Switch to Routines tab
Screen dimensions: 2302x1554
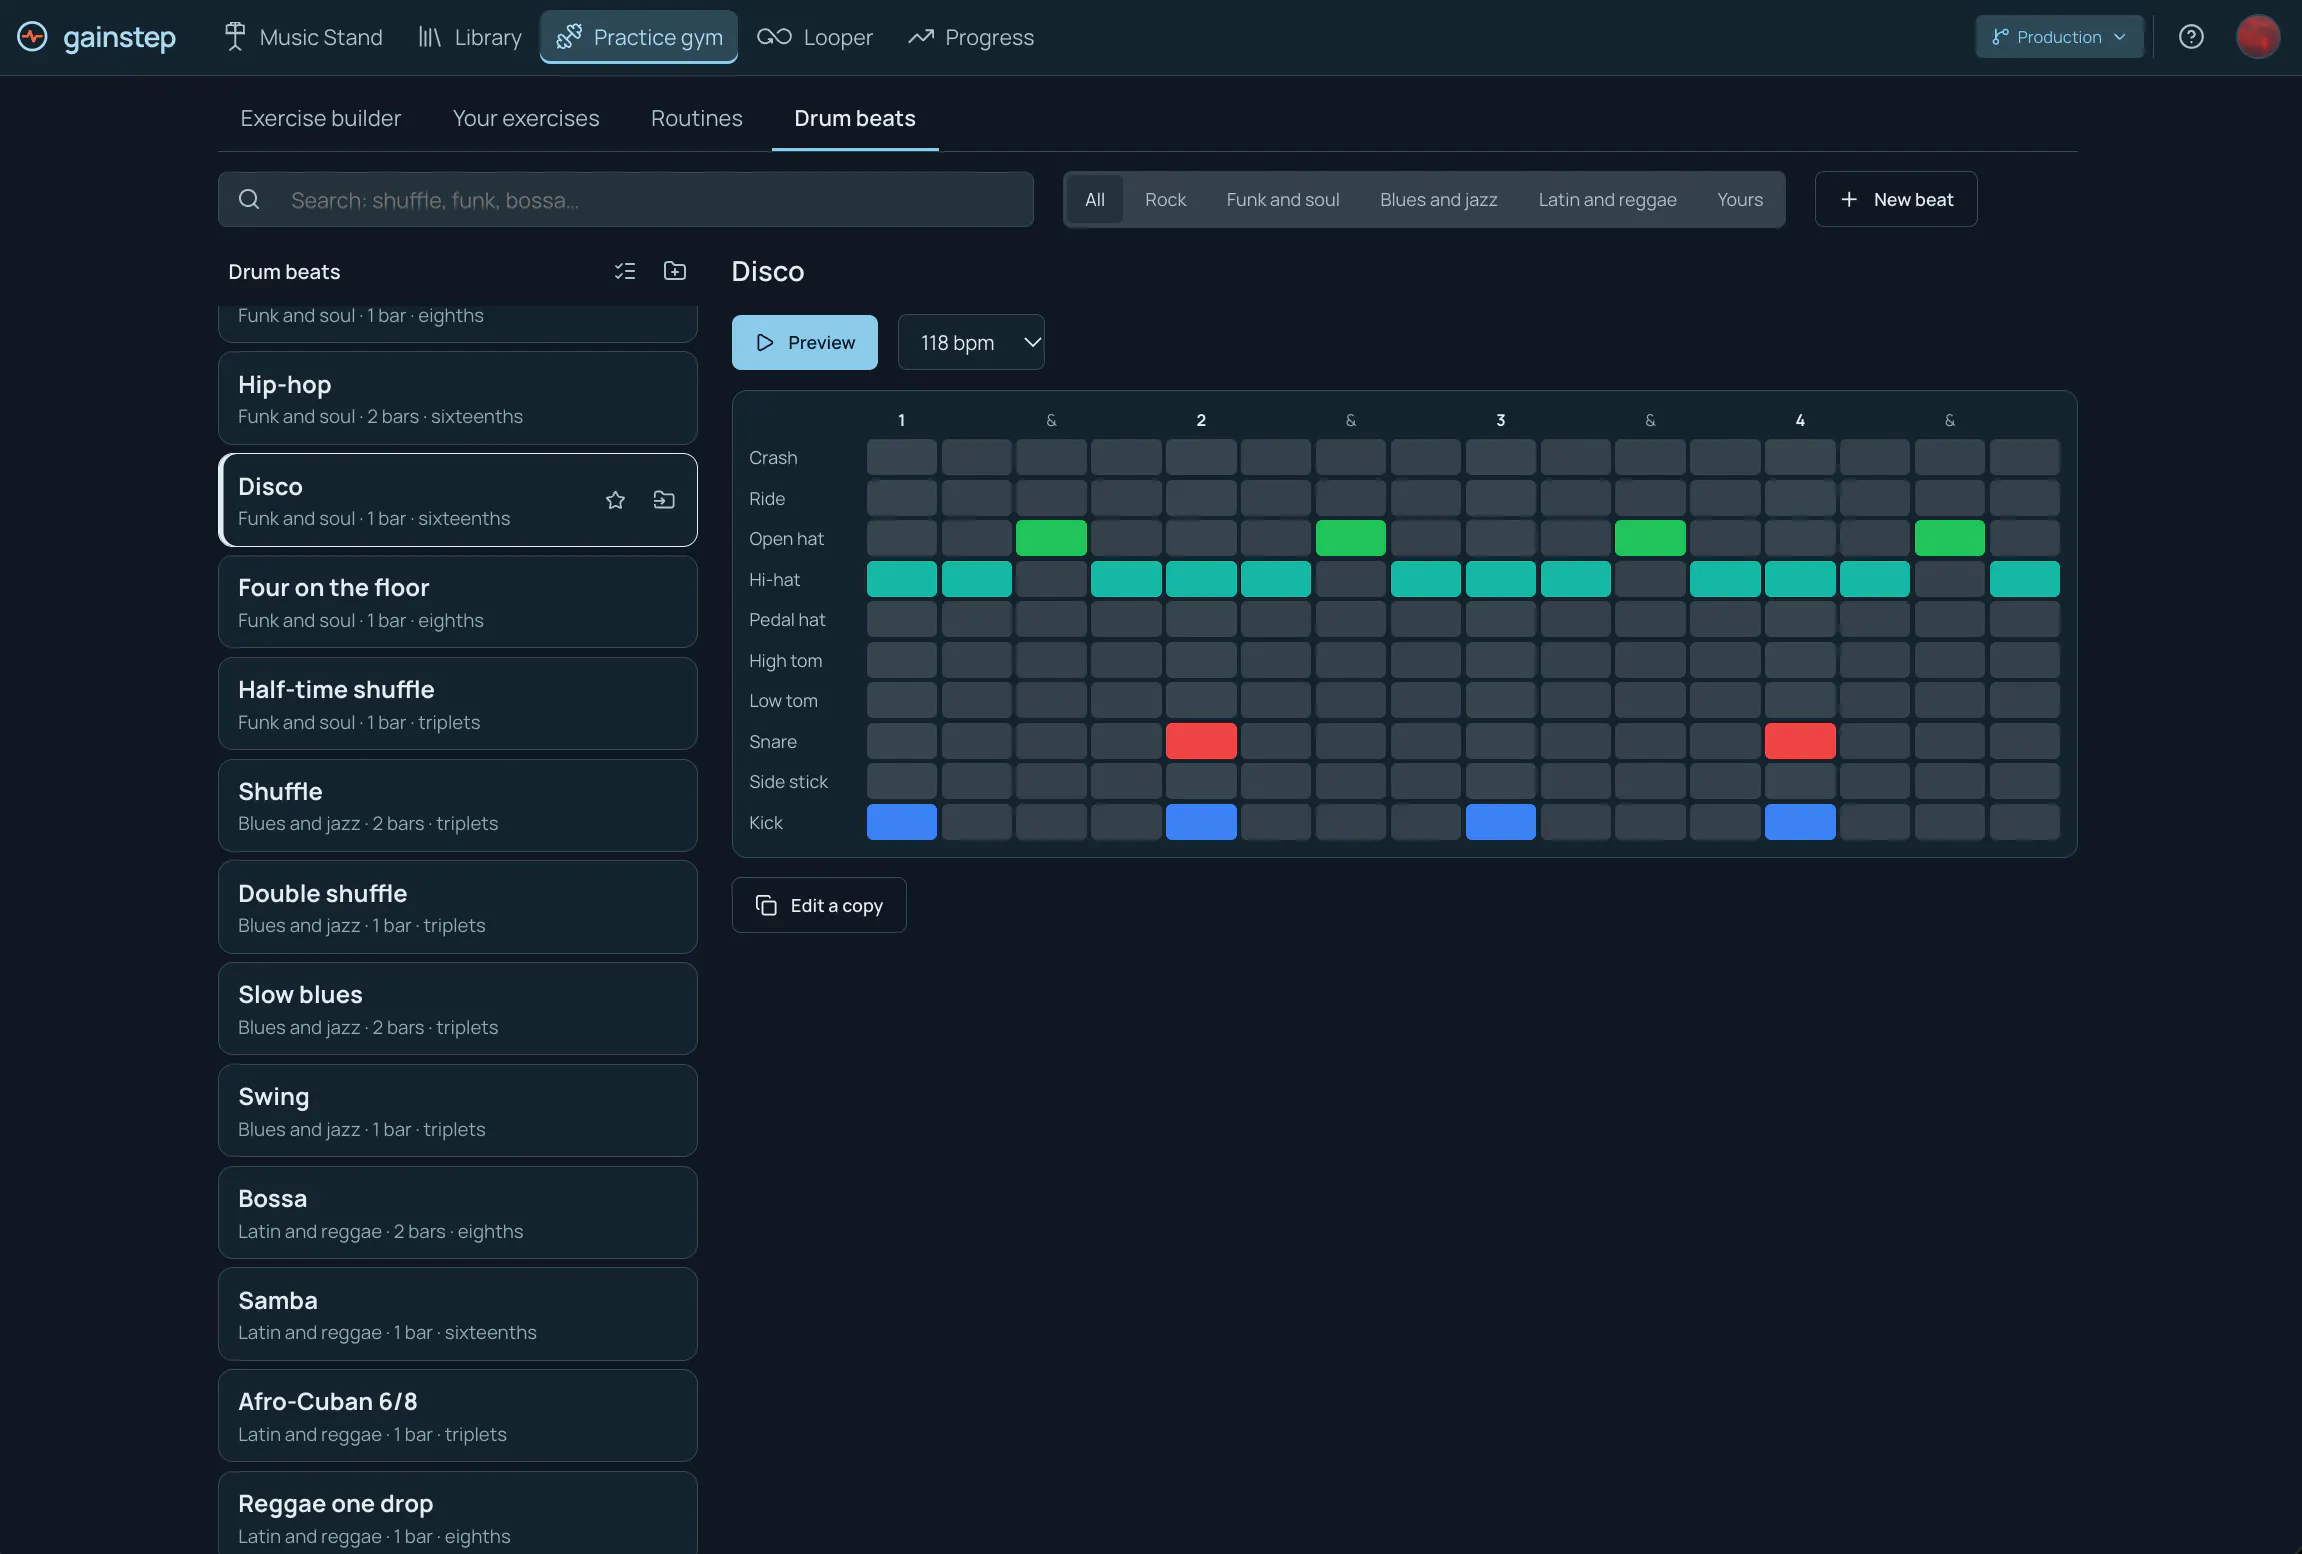click(x=696, y=118)
